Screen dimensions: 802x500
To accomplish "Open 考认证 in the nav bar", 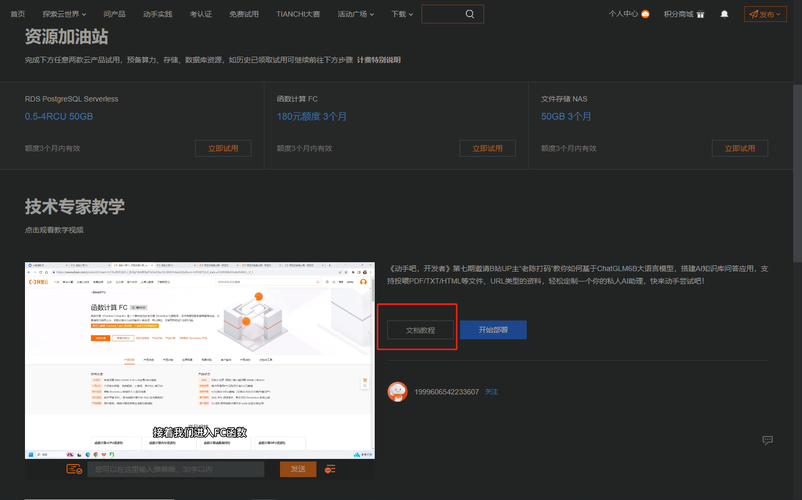I will click(200, 14).
